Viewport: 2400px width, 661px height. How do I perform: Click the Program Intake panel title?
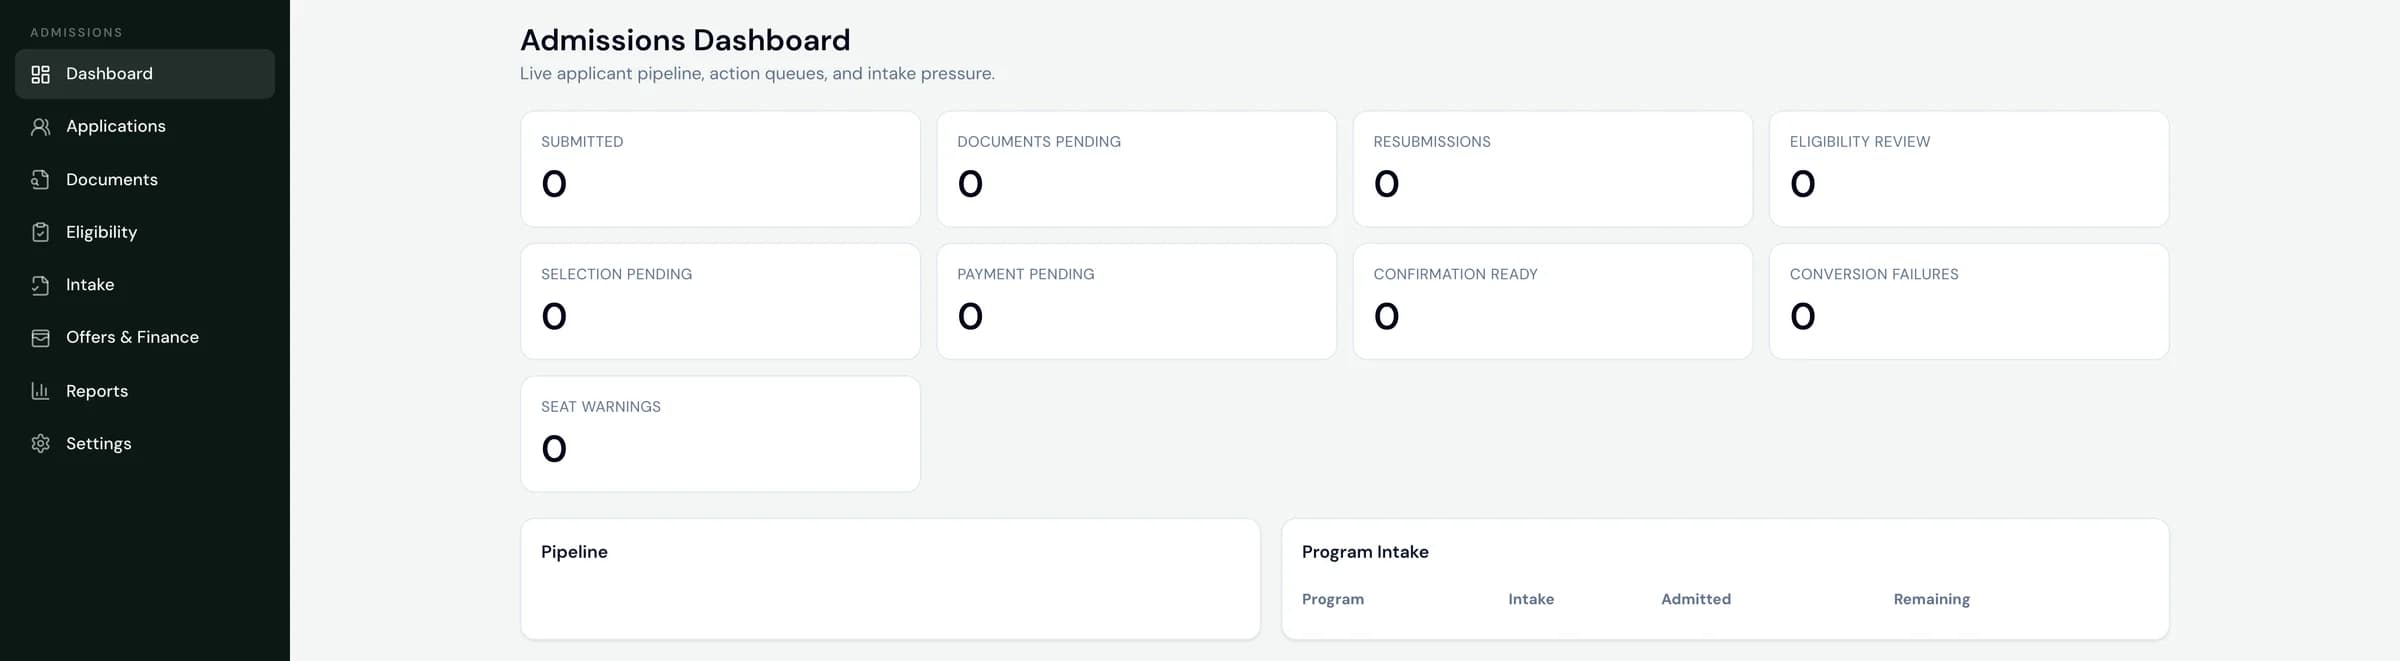click(x=1365, y=552)
